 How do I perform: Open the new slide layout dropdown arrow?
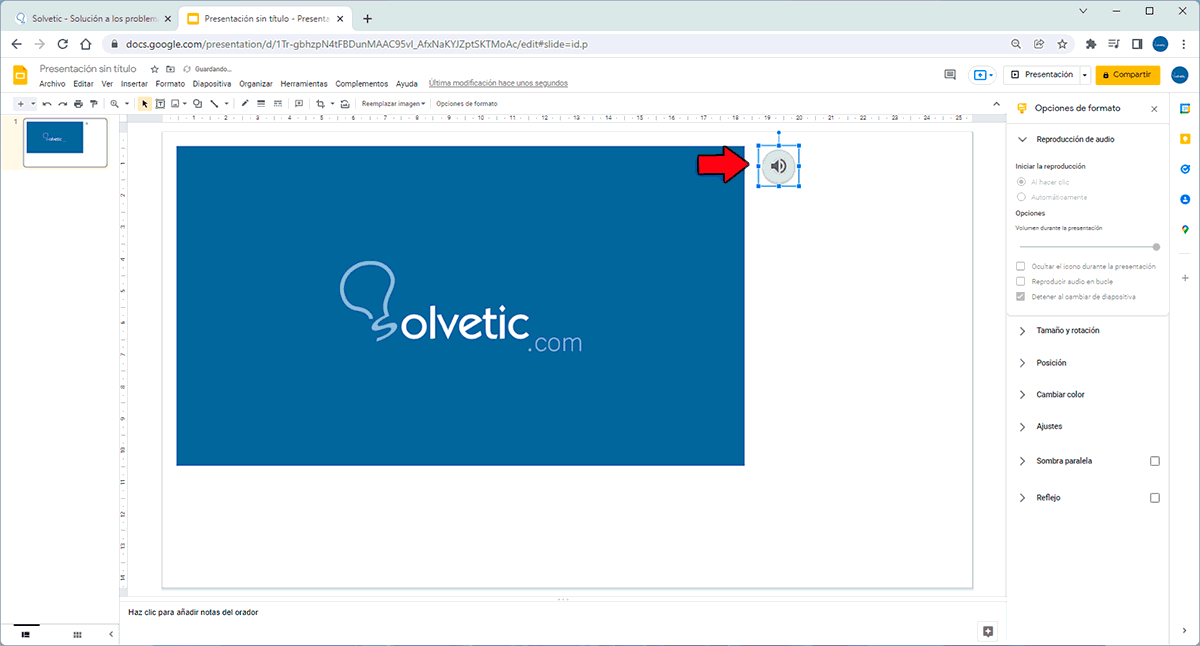coord(33,104)
